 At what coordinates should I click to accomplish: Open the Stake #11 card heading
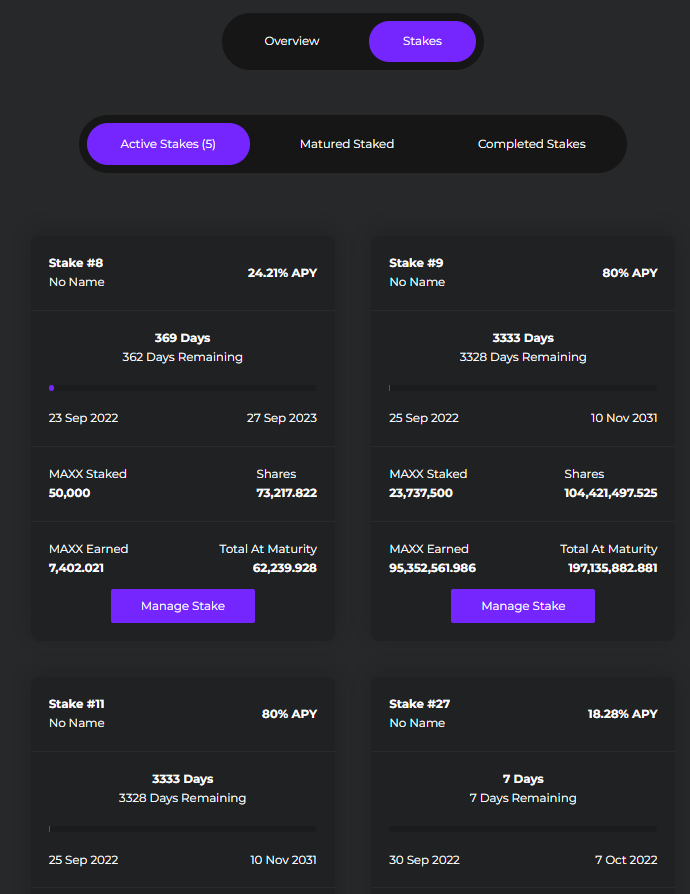pyautogui.click(x=77, y=704)
